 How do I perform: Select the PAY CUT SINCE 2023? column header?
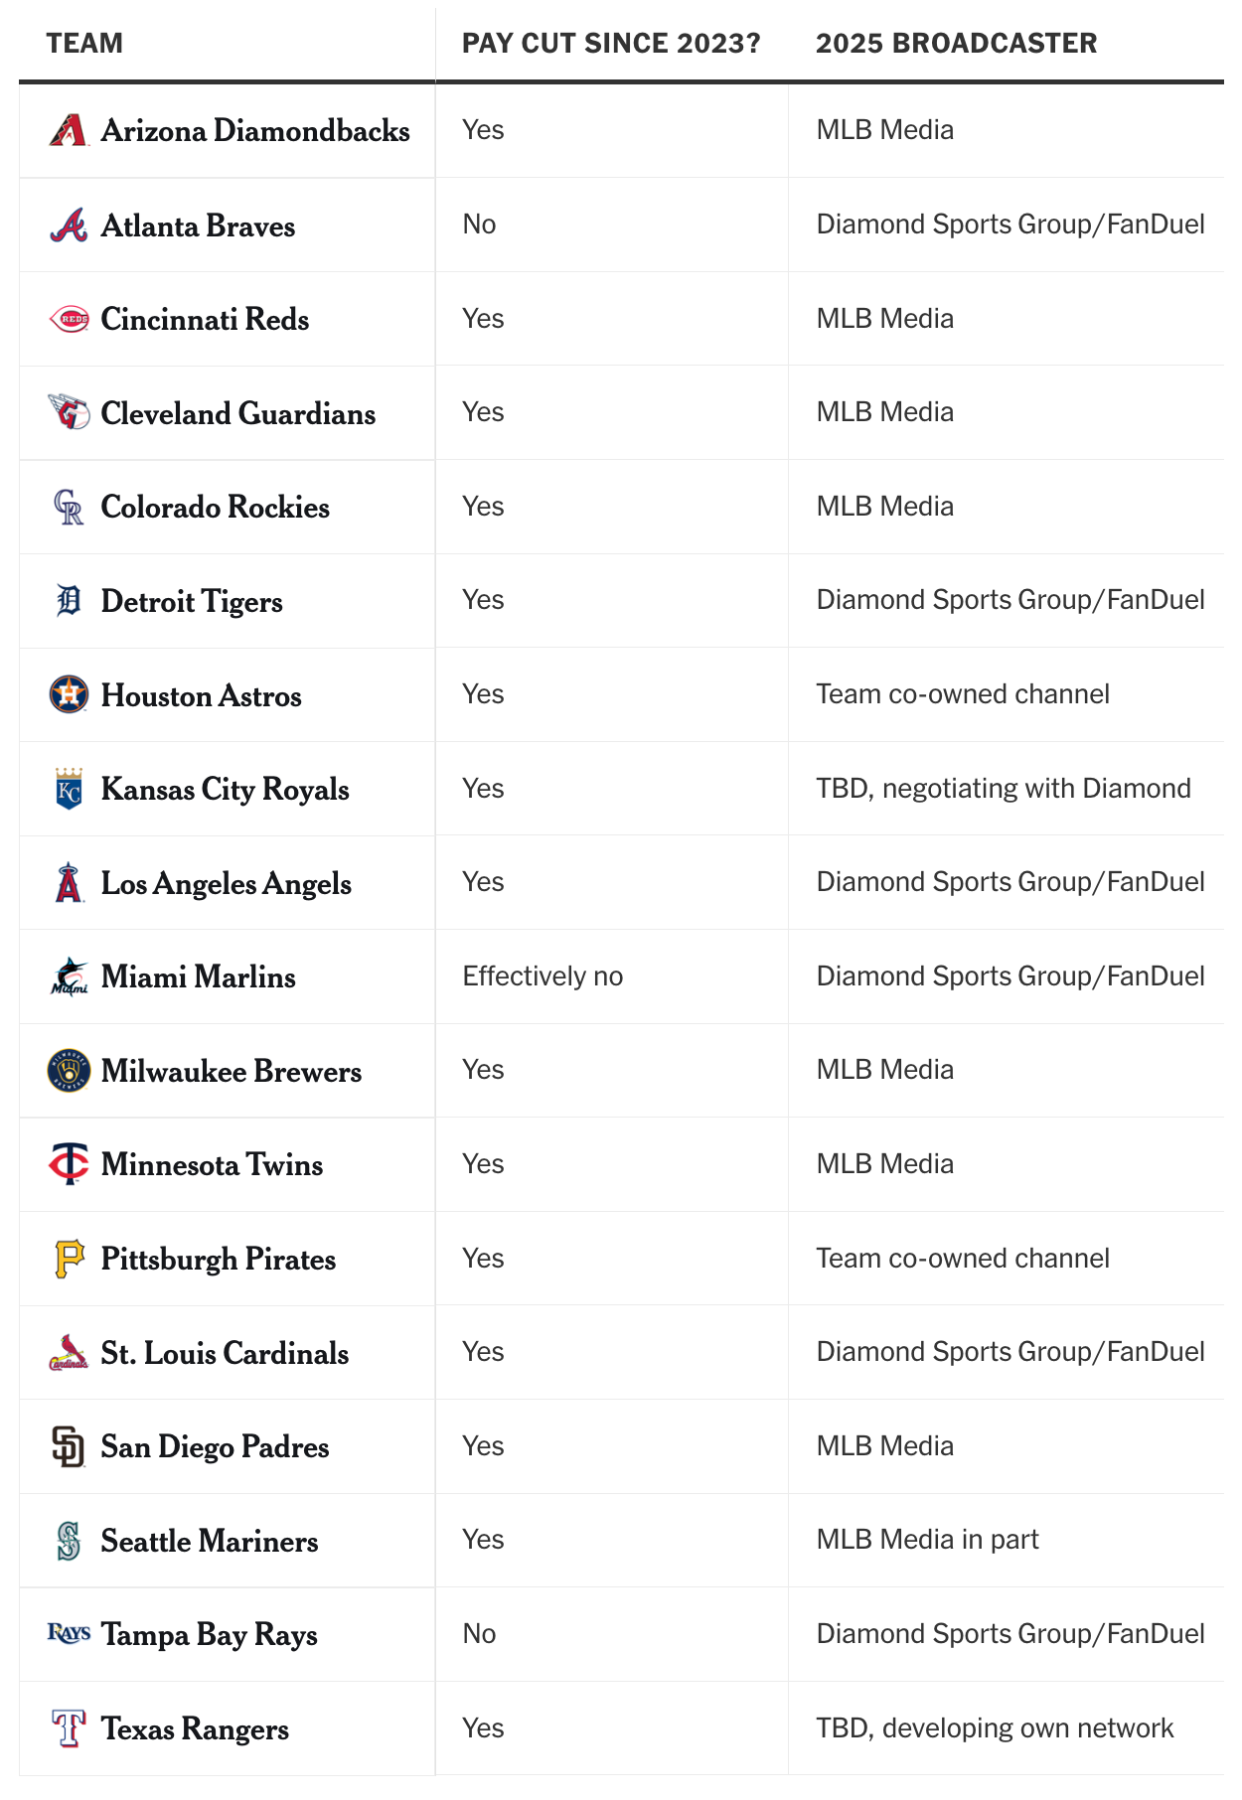[x=611, y=43]
